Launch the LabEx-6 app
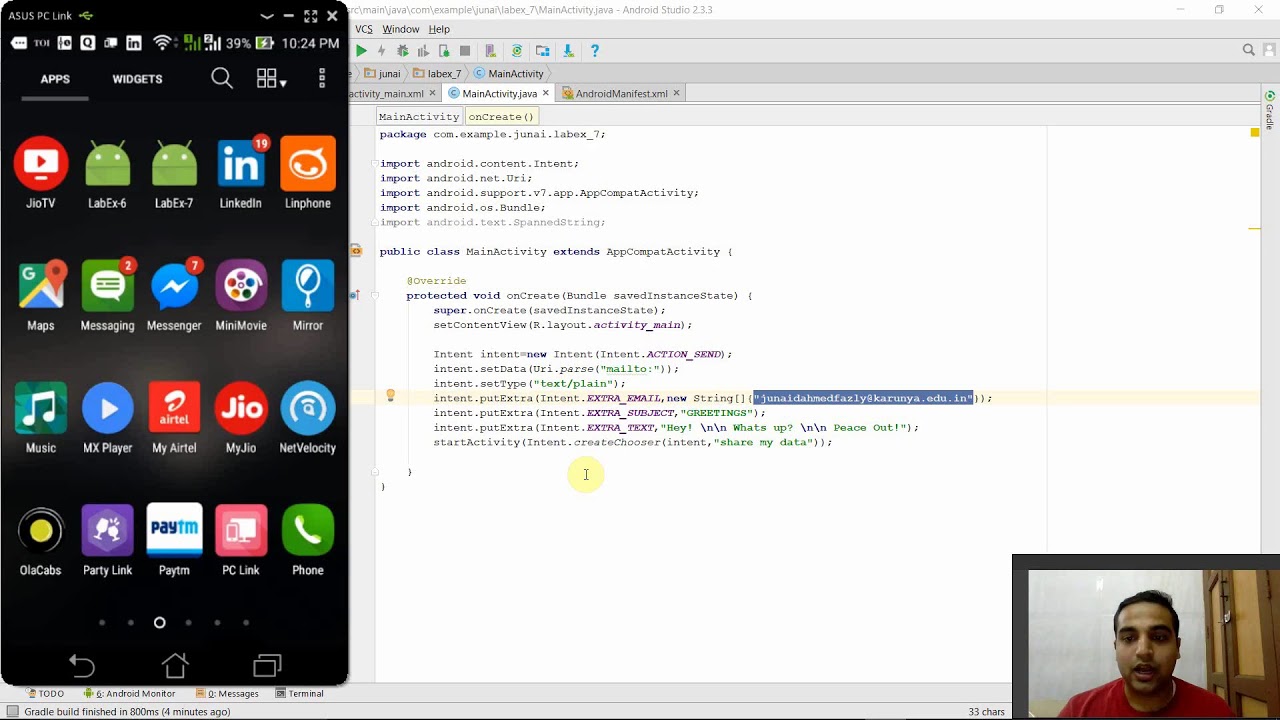Image resolution: width=1280 pixels, height=720 pixels. (x=107, y=173)
